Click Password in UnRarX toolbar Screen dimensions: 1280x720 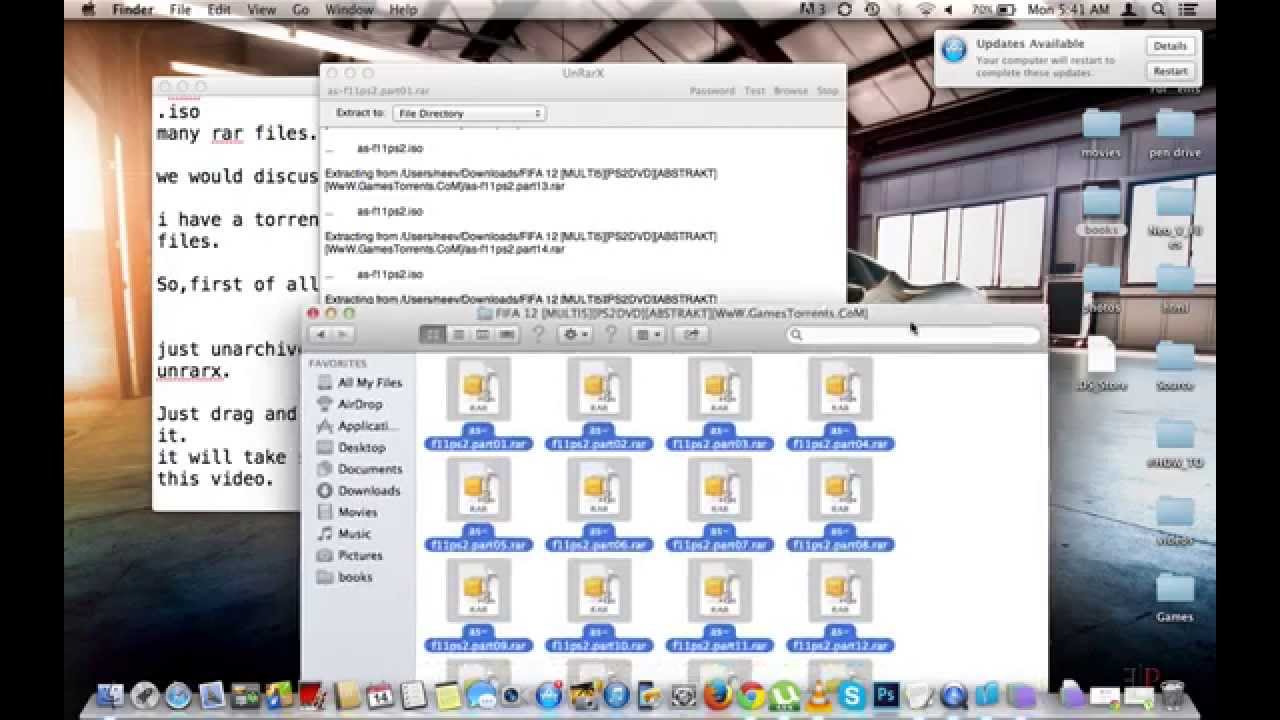[712, 91]
